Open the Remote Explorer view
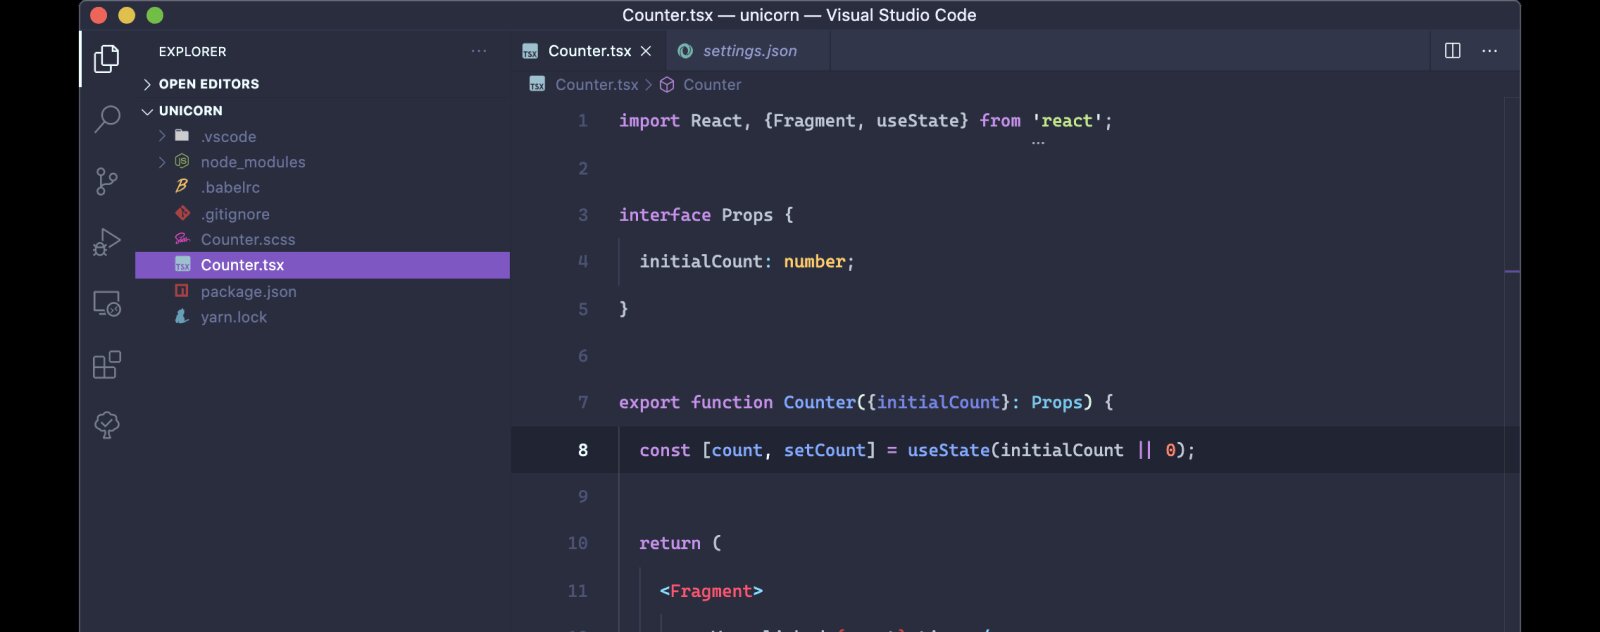This screenshot has height=632, width=1600. pos(106,303)
